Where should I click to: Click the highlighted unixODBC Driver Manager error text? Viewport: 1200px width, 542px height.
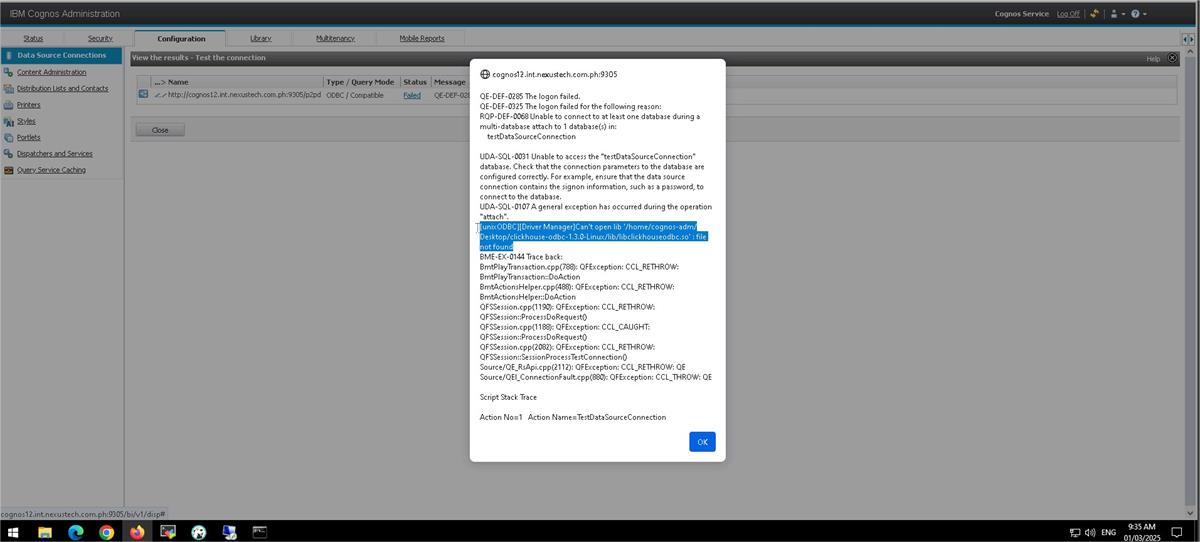point(594,236)
